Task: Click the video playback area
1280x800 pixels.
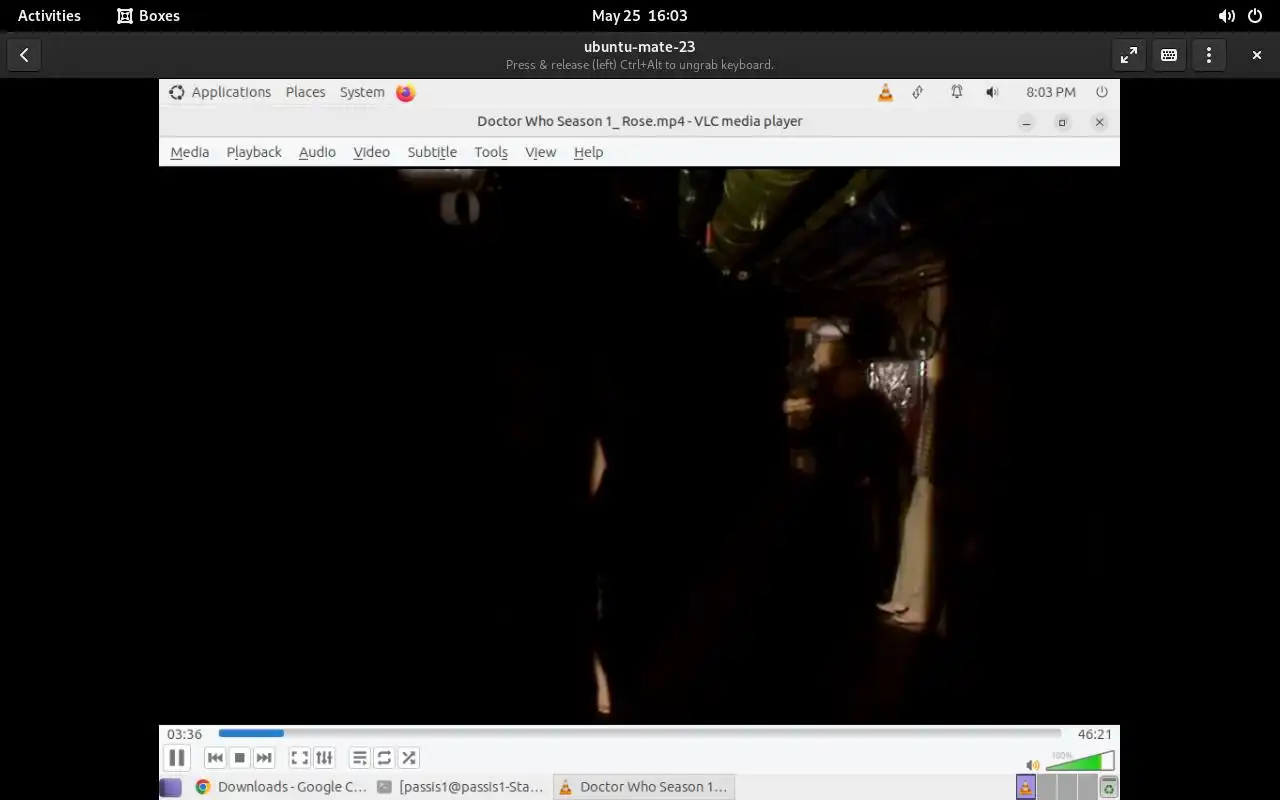Action: 639,445
